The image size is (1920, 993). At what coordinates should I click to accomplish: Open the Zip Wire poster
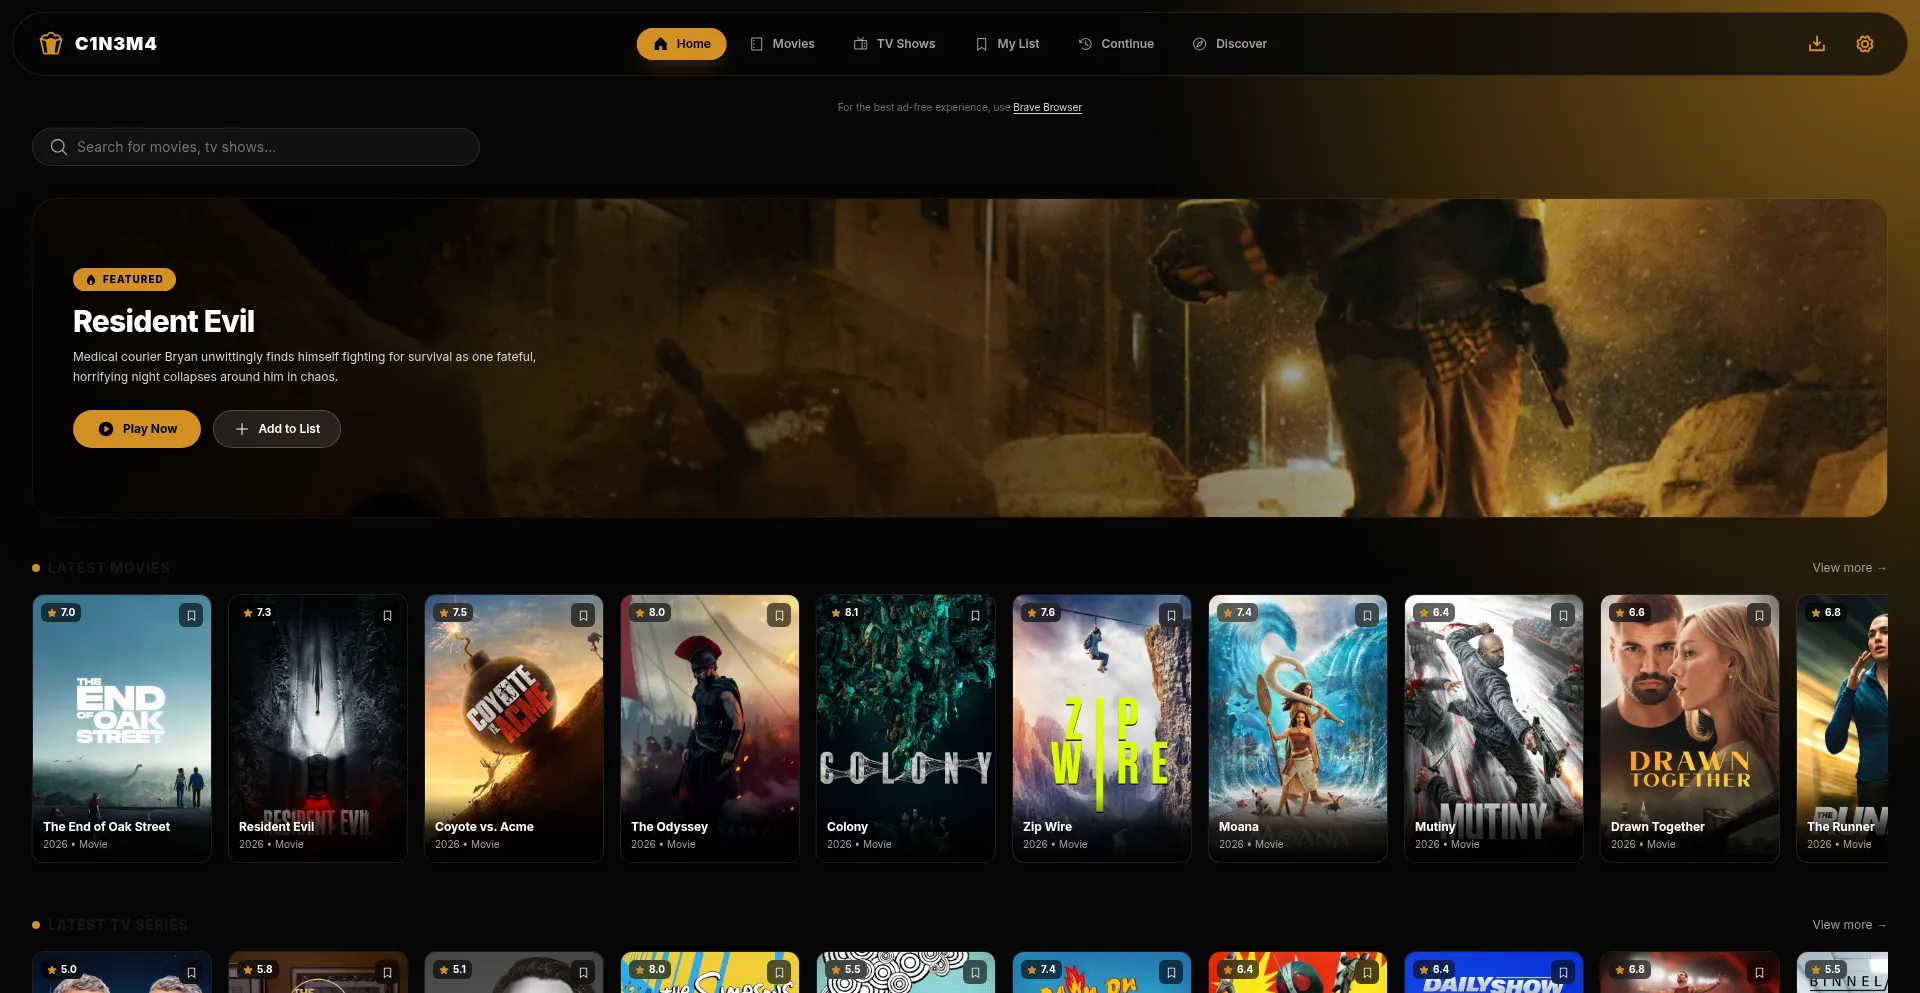tap(1102, 729)
